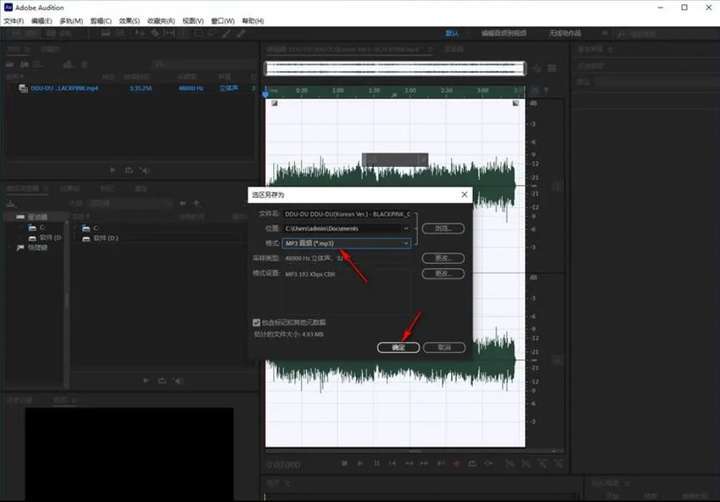Edit the file name field in dialog
The width and height of the screenshot is (720, 502).
(x=347, y=214)
